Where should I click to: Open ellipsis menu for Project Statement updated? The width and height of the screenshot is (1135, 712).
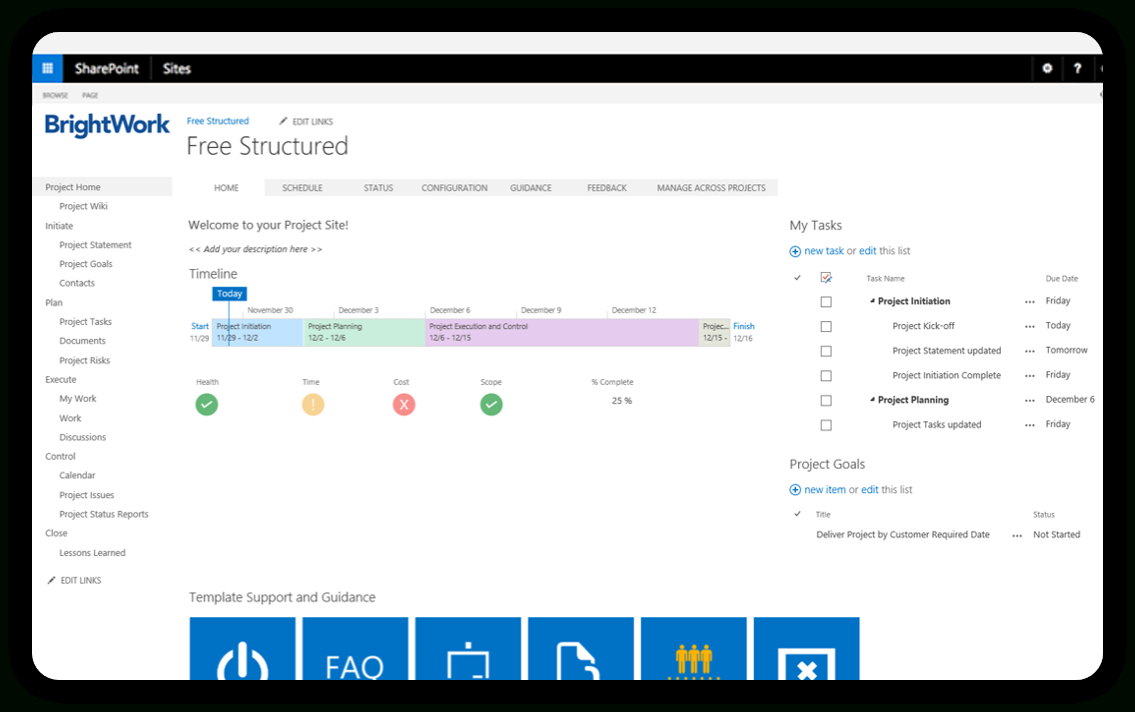tap(1030, 351)
